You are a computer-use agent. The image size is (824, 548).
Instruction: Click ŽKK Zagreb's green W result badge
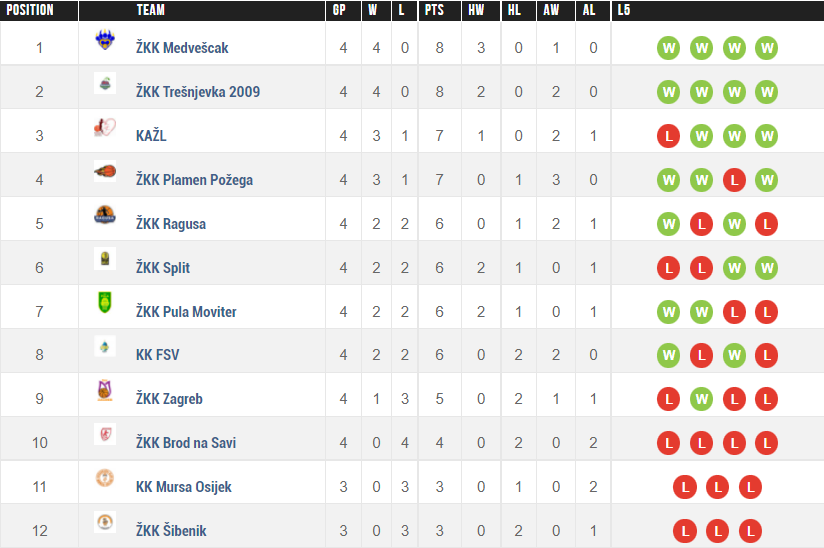point(701,399)
